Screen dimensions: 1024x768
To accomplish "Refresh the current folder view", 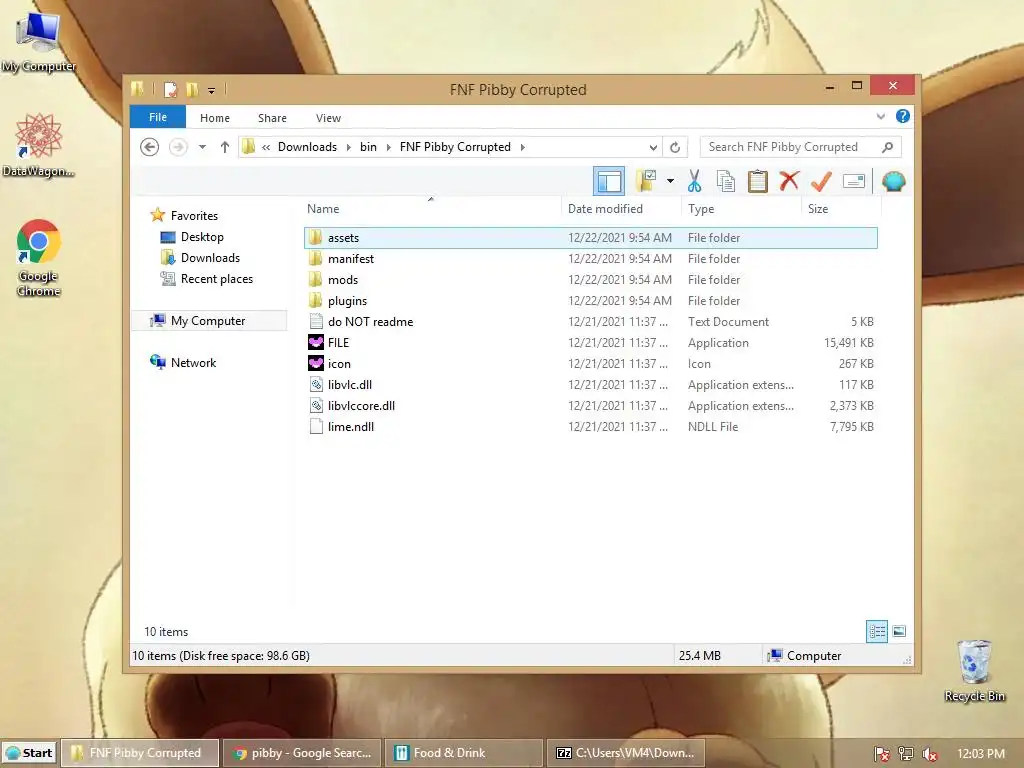I will (x=675, y=147).
